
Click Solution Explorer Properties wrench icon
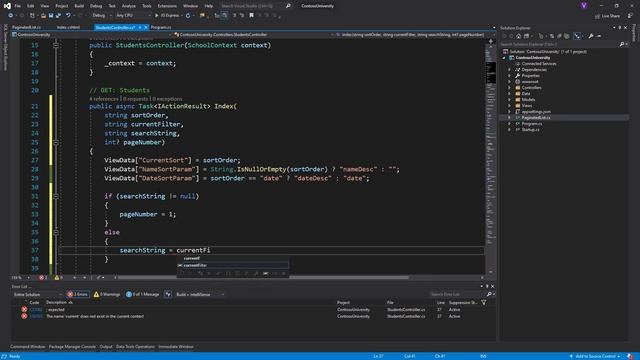tap(591, 36)
